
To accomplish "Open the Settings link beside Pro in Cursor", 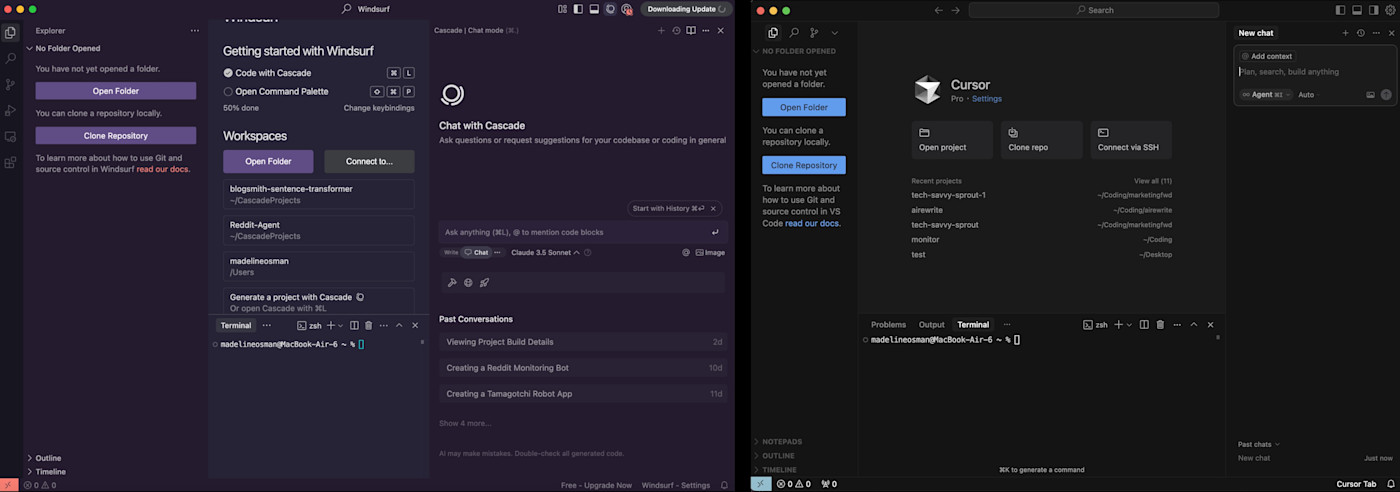I will tap(986, 99).
